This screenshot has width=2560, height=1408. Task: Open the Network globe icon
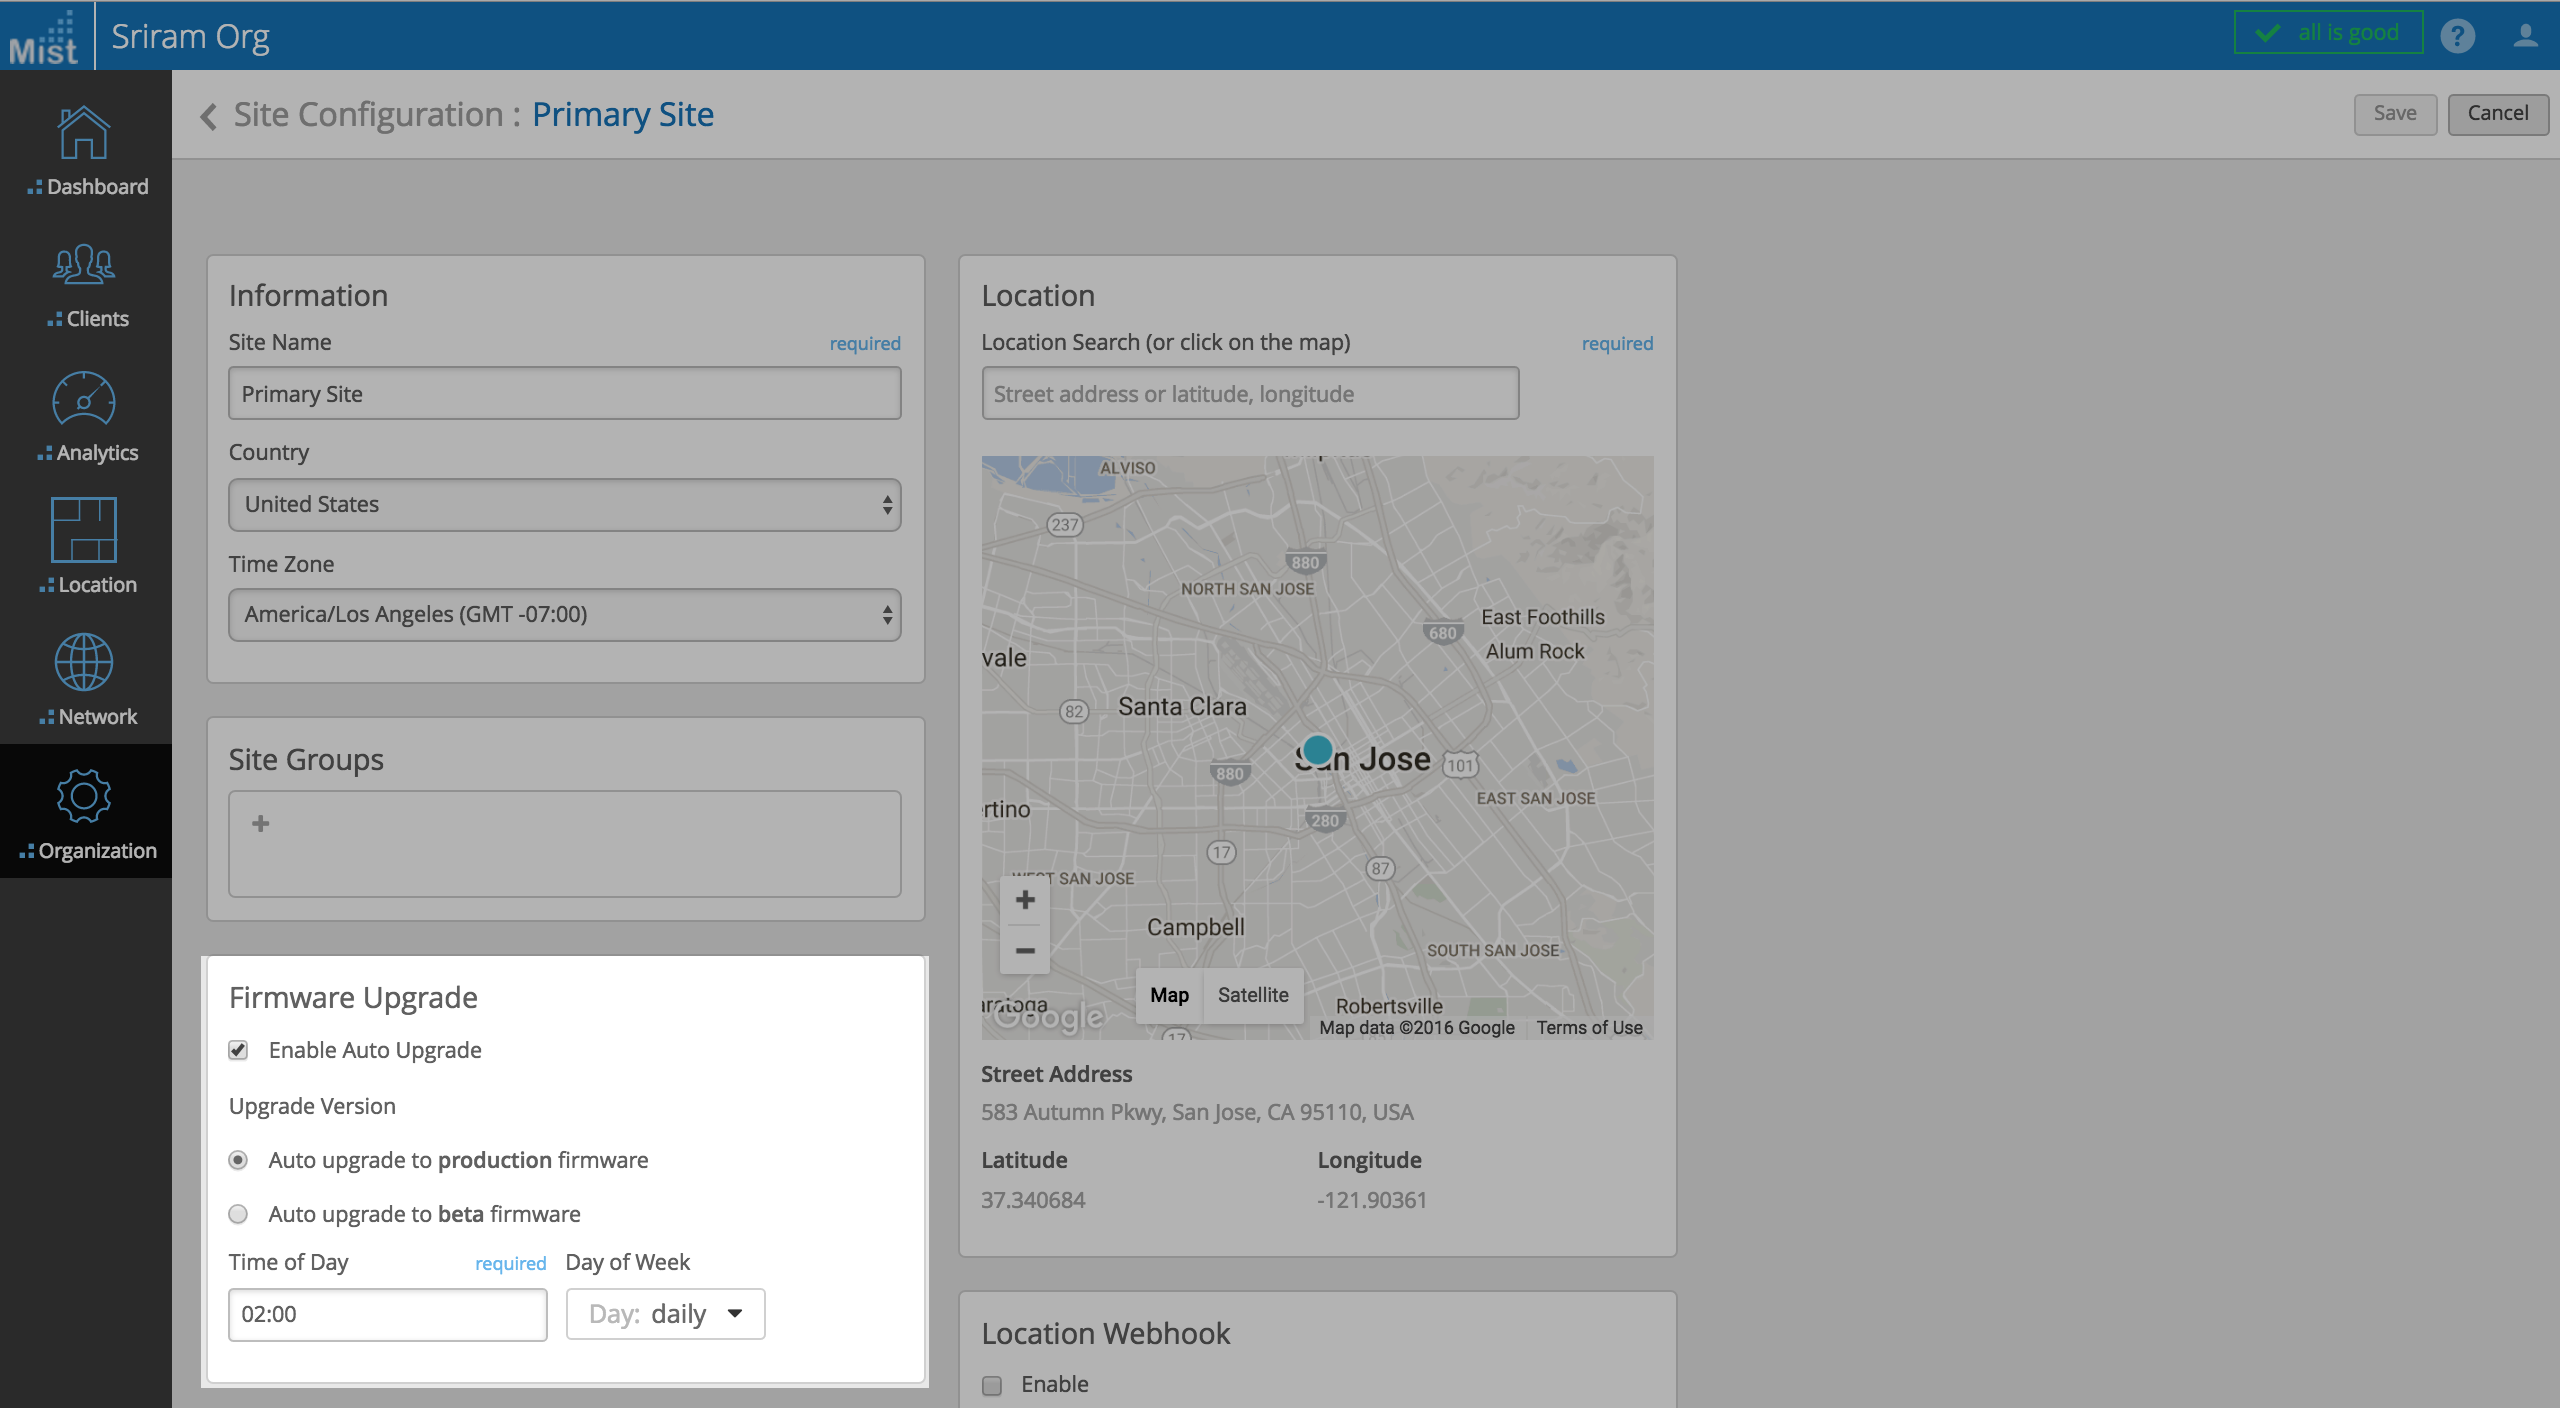[84, 662]
